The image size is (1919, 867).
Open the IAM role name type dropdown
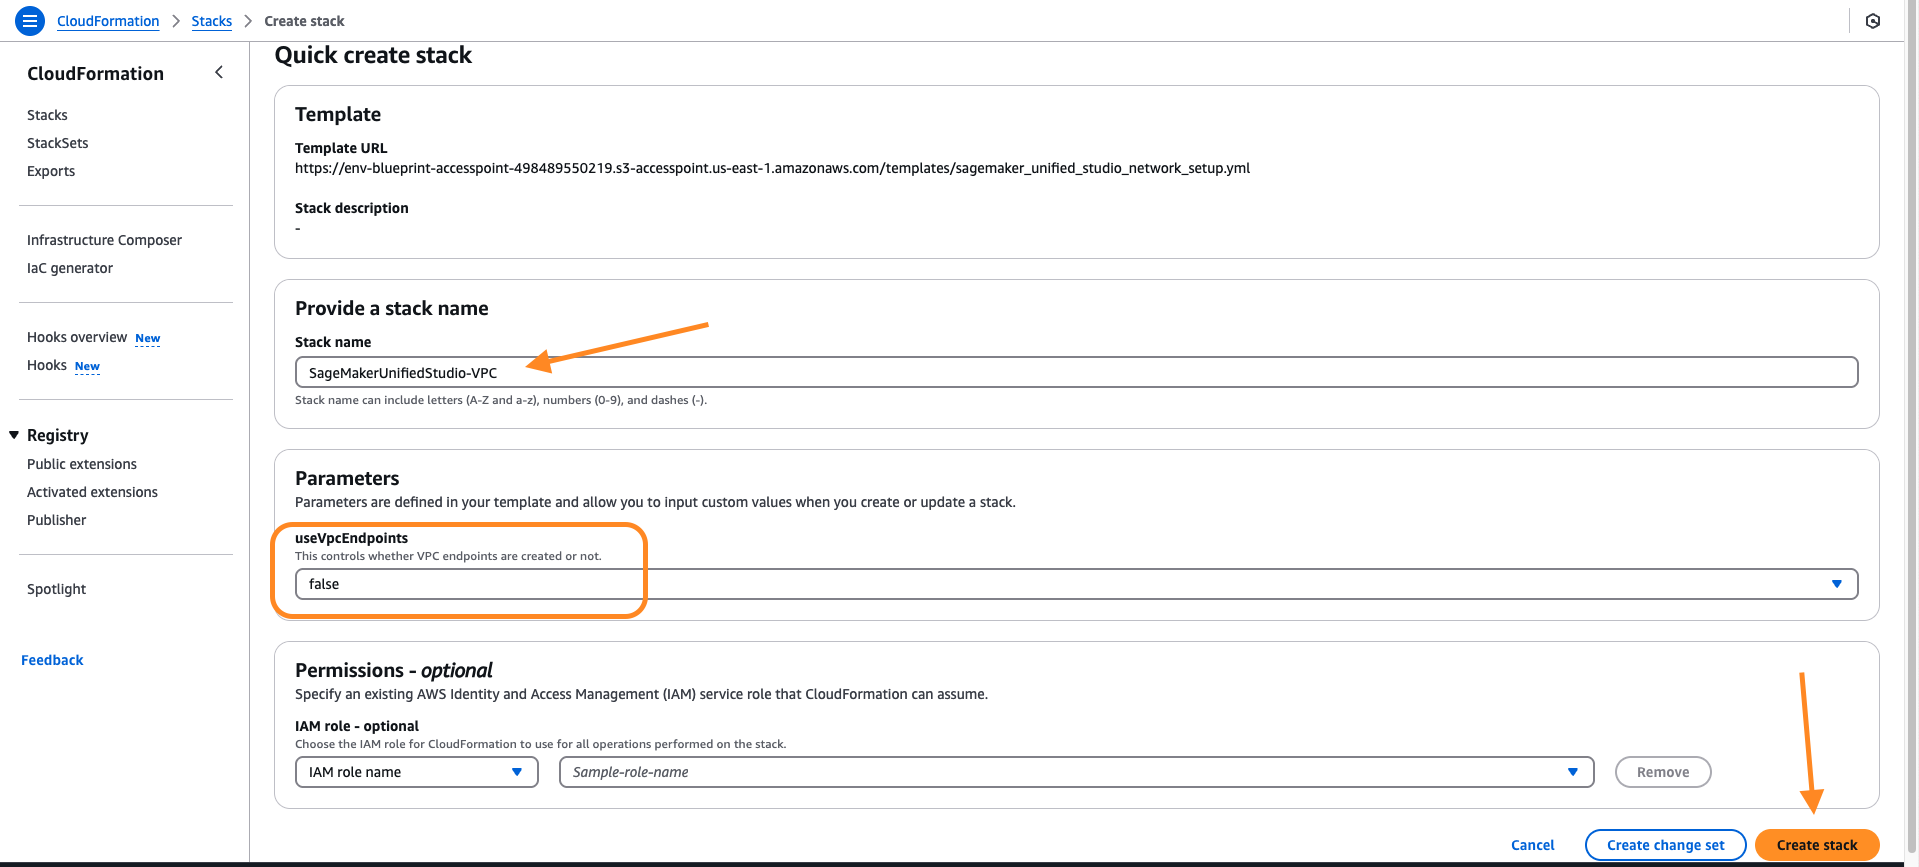coord(417,772)
